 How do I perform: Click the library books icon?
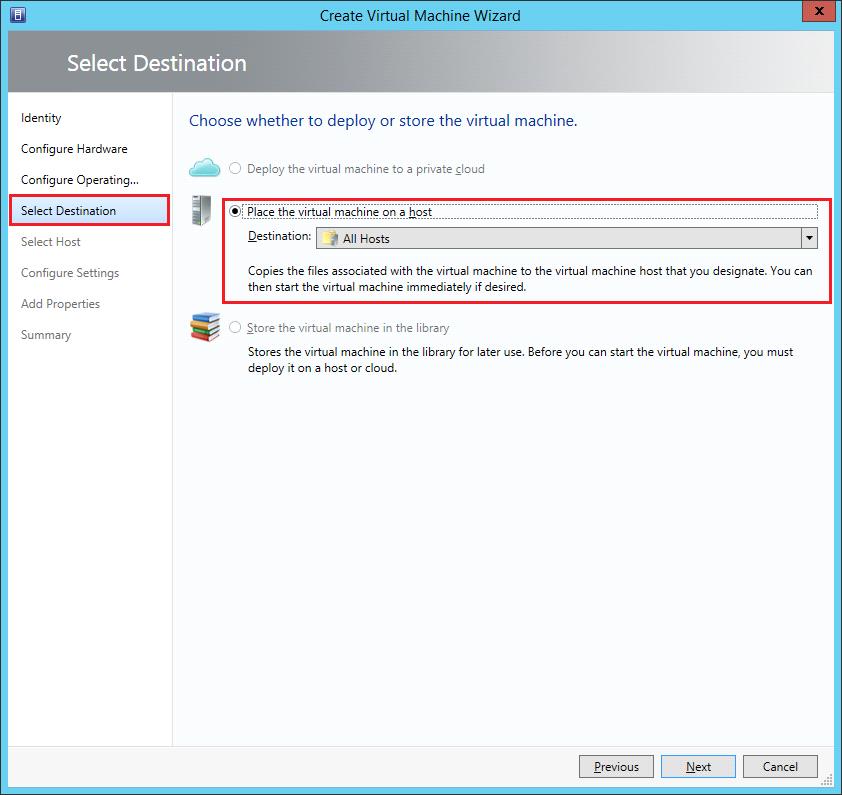[x=204, y=327]
